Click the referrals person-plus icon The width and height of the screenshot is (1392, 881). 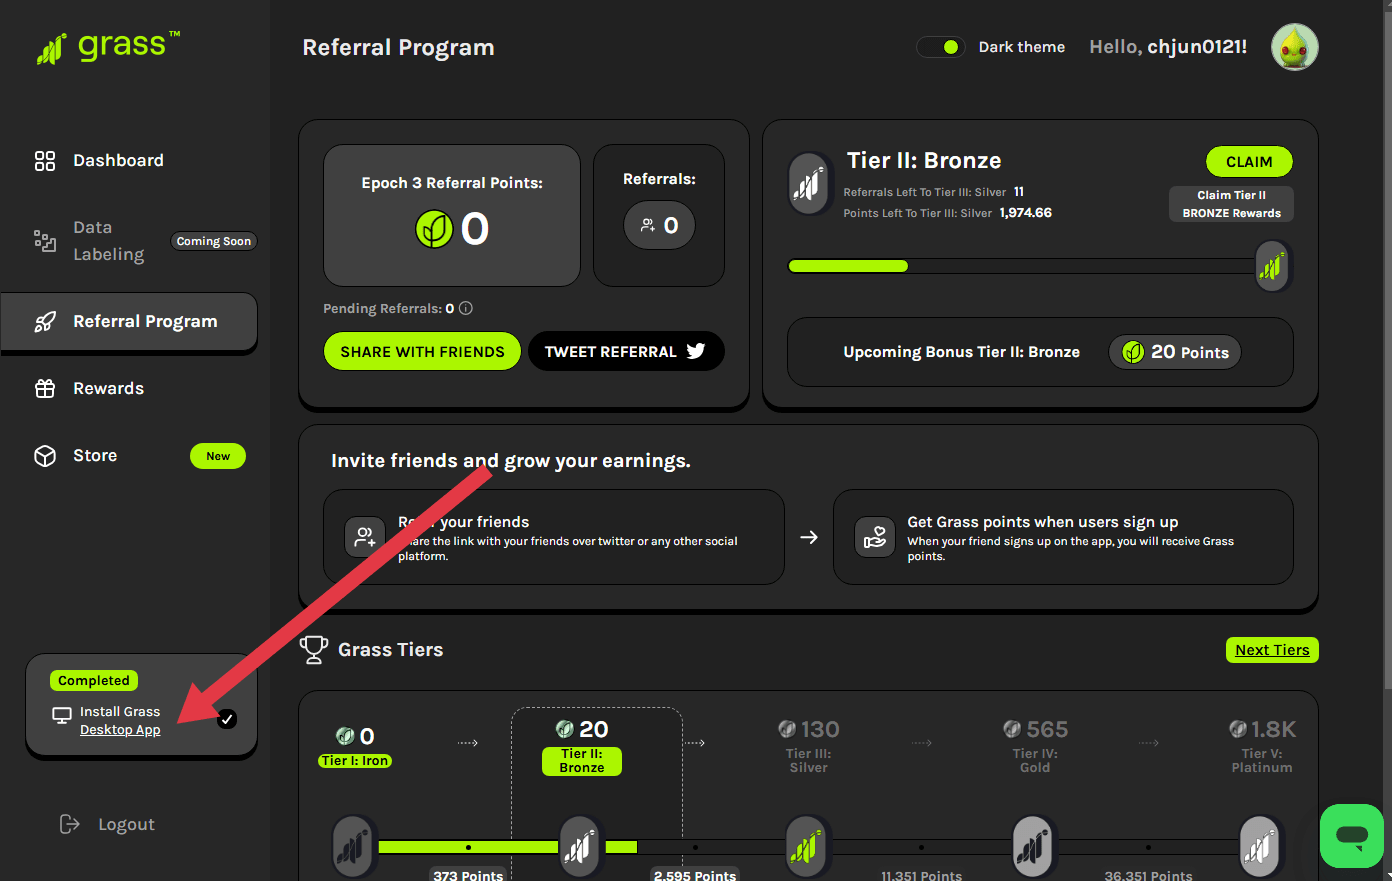tap(648, 226)
